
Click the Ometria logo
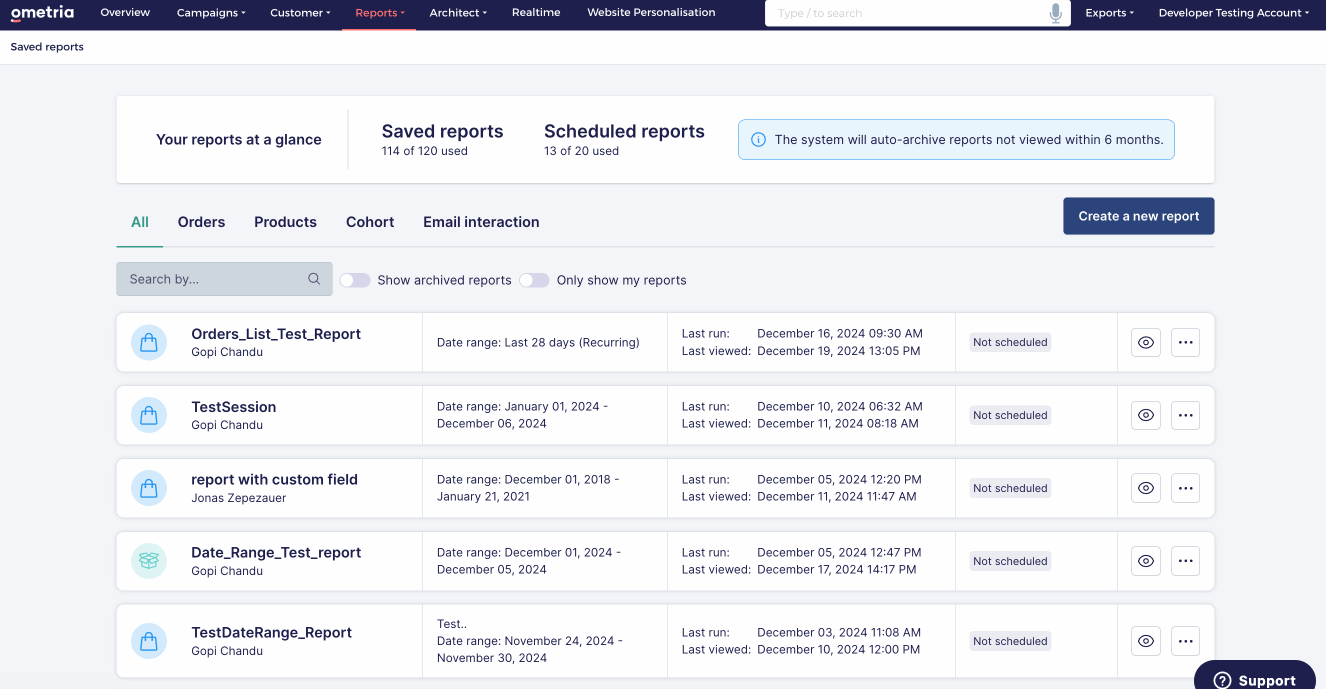click(x=42, y=13)
